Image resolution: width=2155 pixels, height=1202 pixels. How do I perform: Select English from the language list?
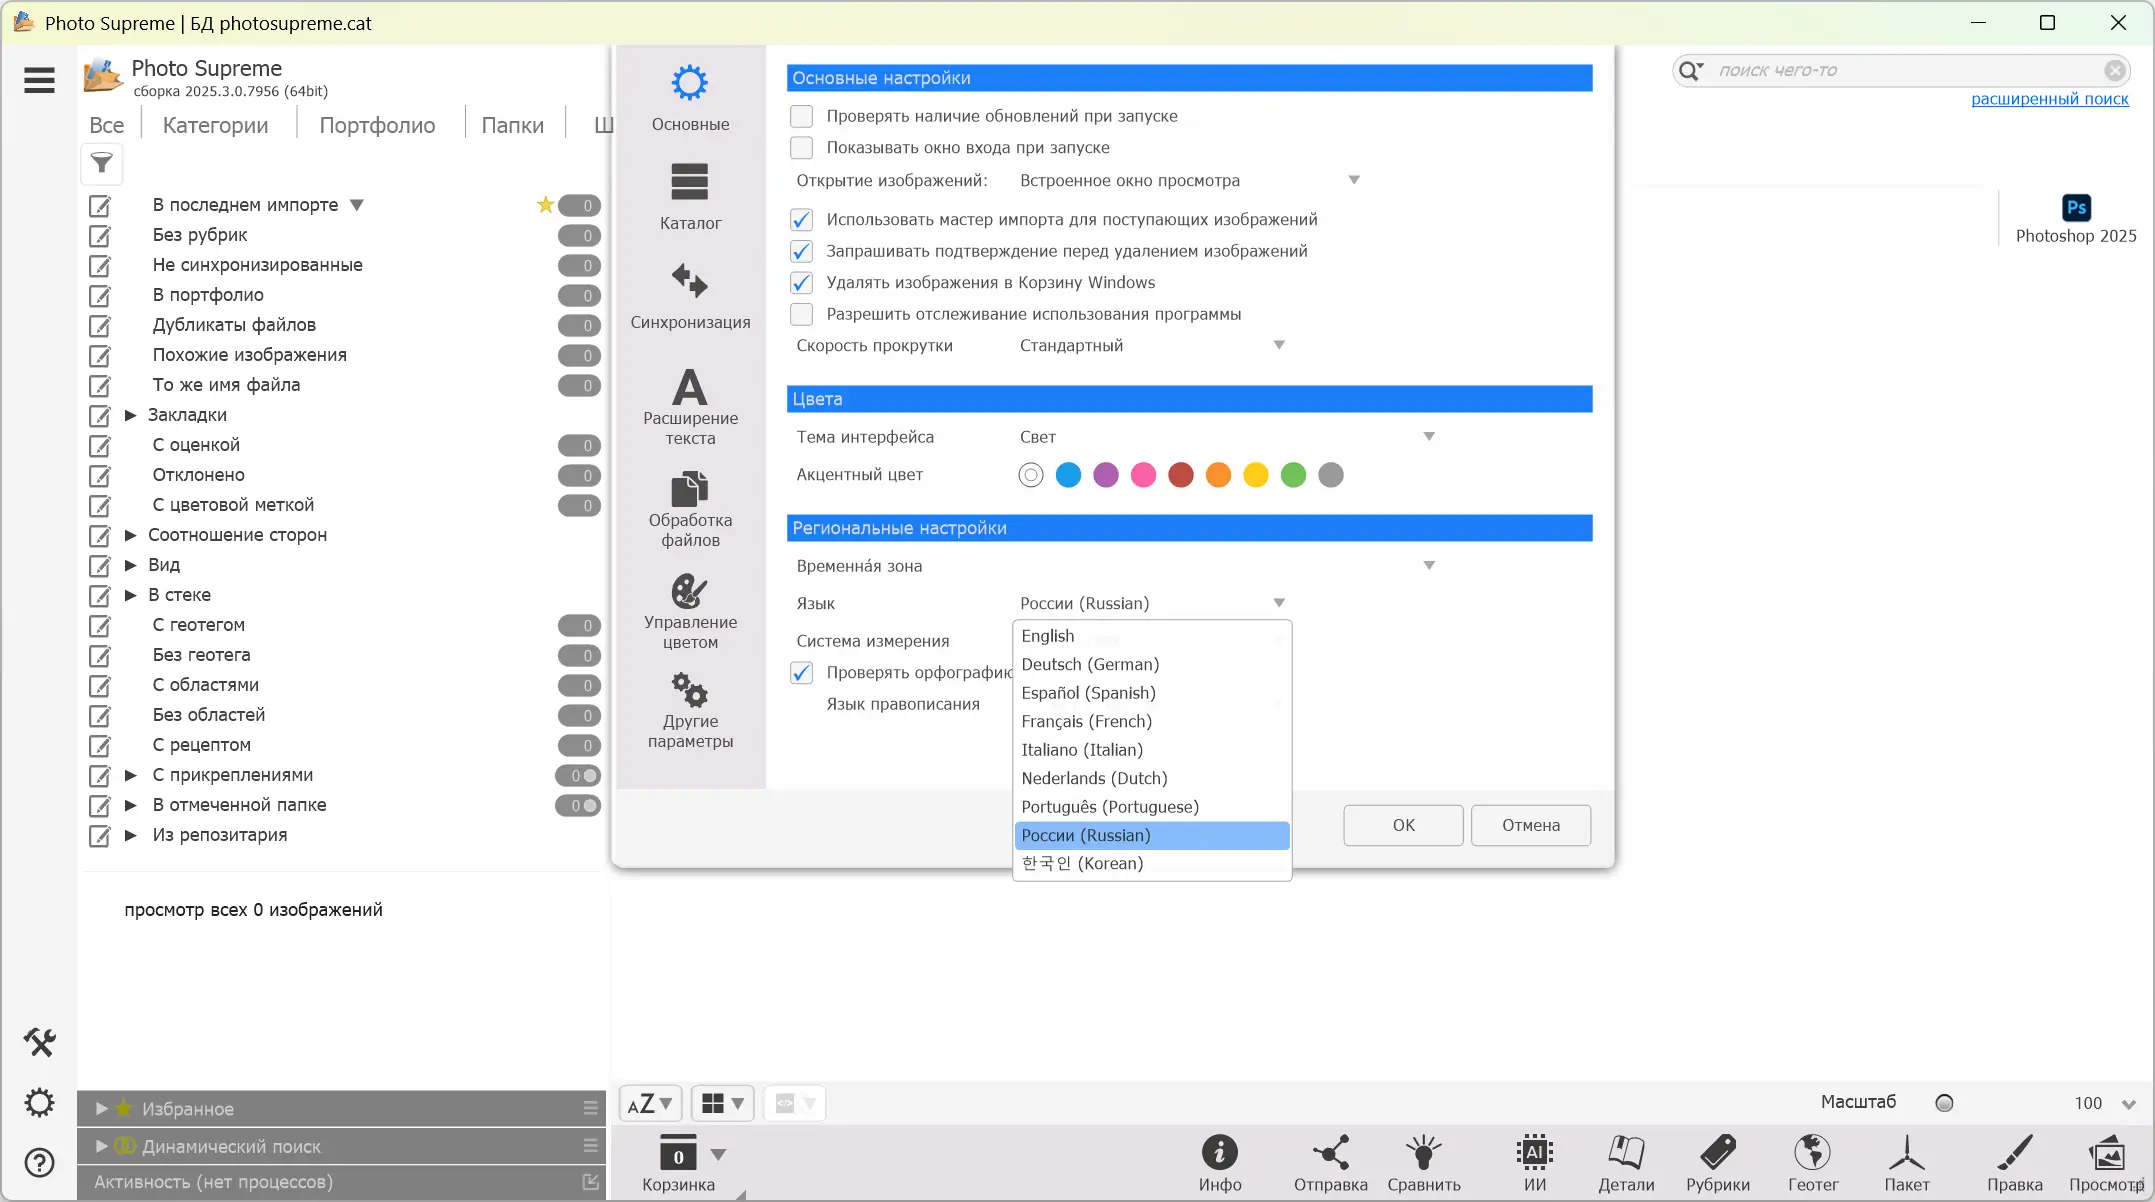(1048, 636)
